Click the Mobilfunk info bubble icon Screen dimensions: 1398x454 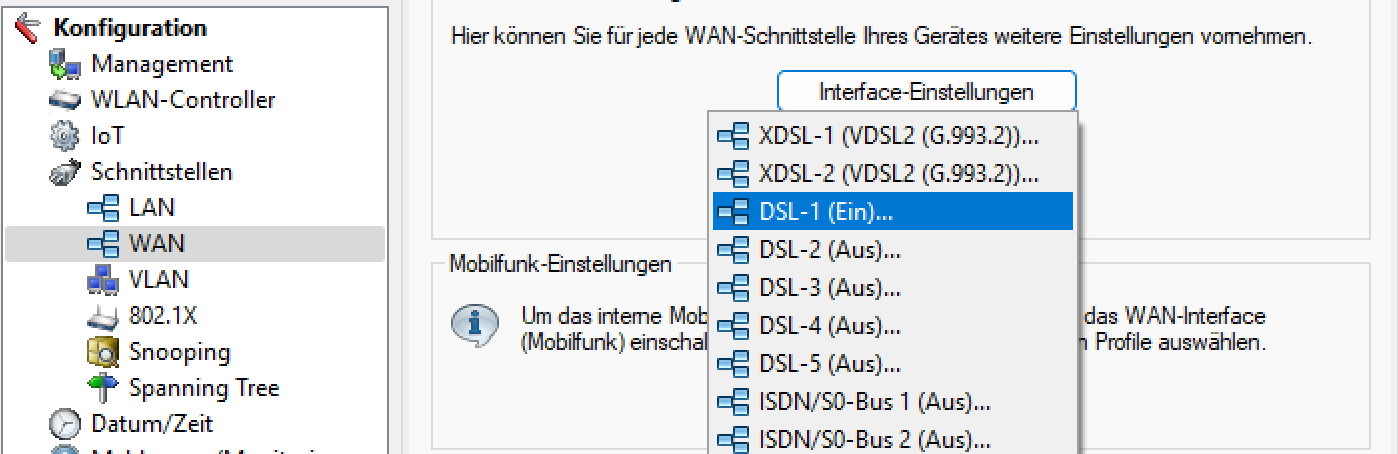468,325
